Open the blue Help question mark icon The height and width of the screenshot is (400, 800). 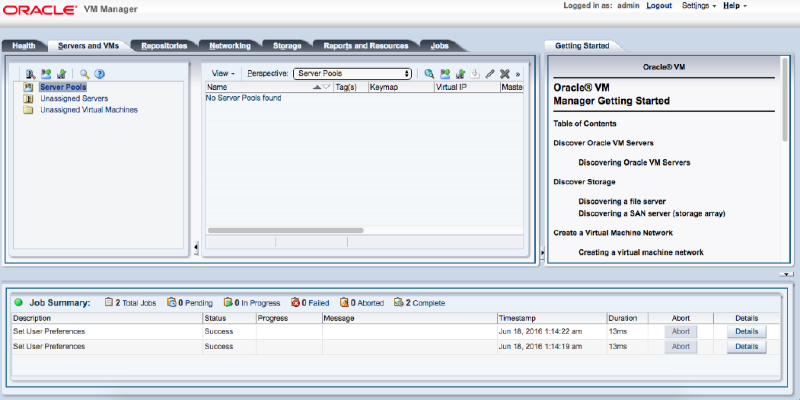[x=100, y=73]
